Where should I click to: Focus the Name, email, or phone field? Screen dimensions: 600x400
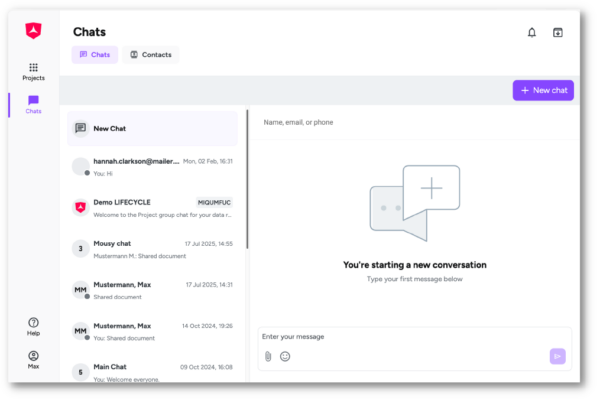coord(410,122)
